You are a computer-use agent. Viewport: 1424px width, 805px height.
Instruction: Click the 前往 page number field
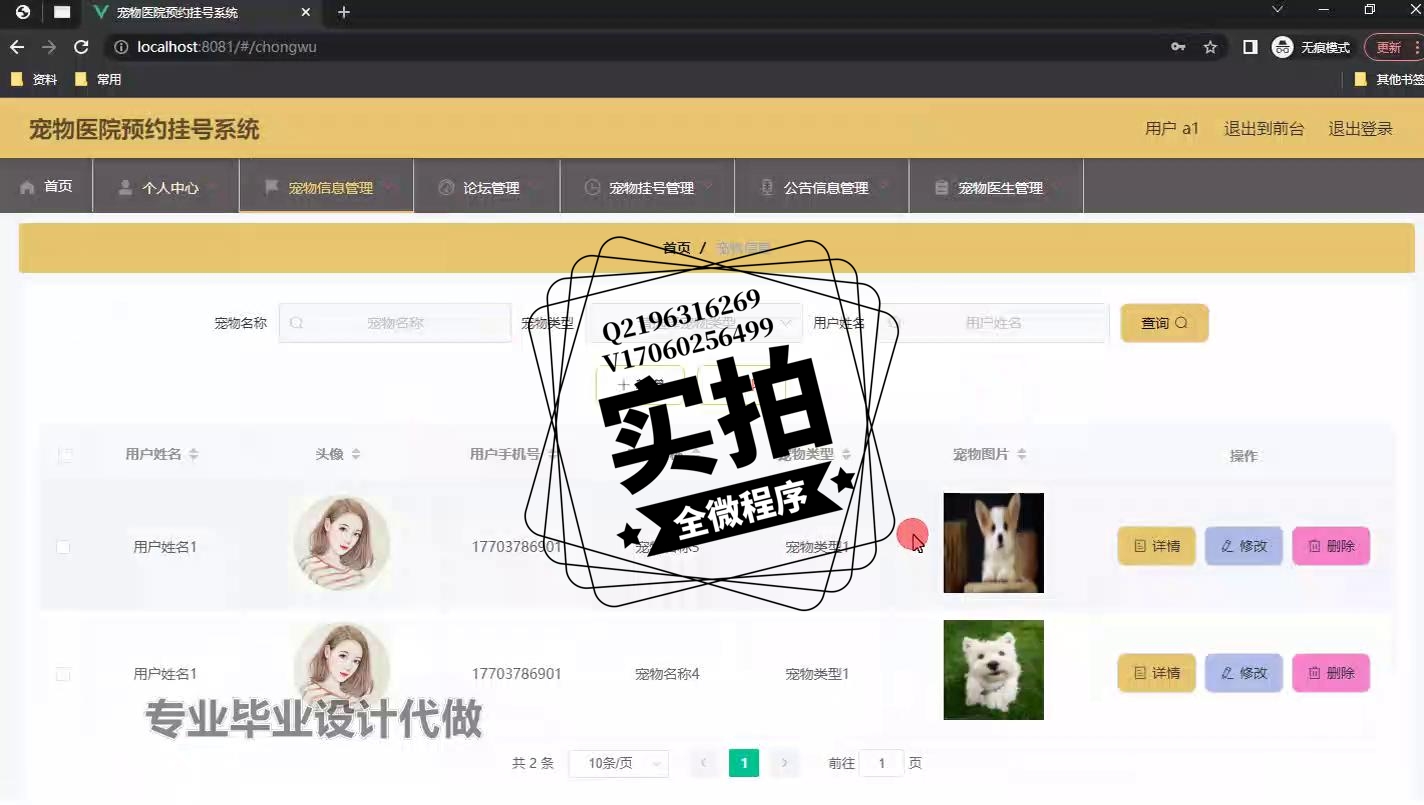click(x=881, y=763)
